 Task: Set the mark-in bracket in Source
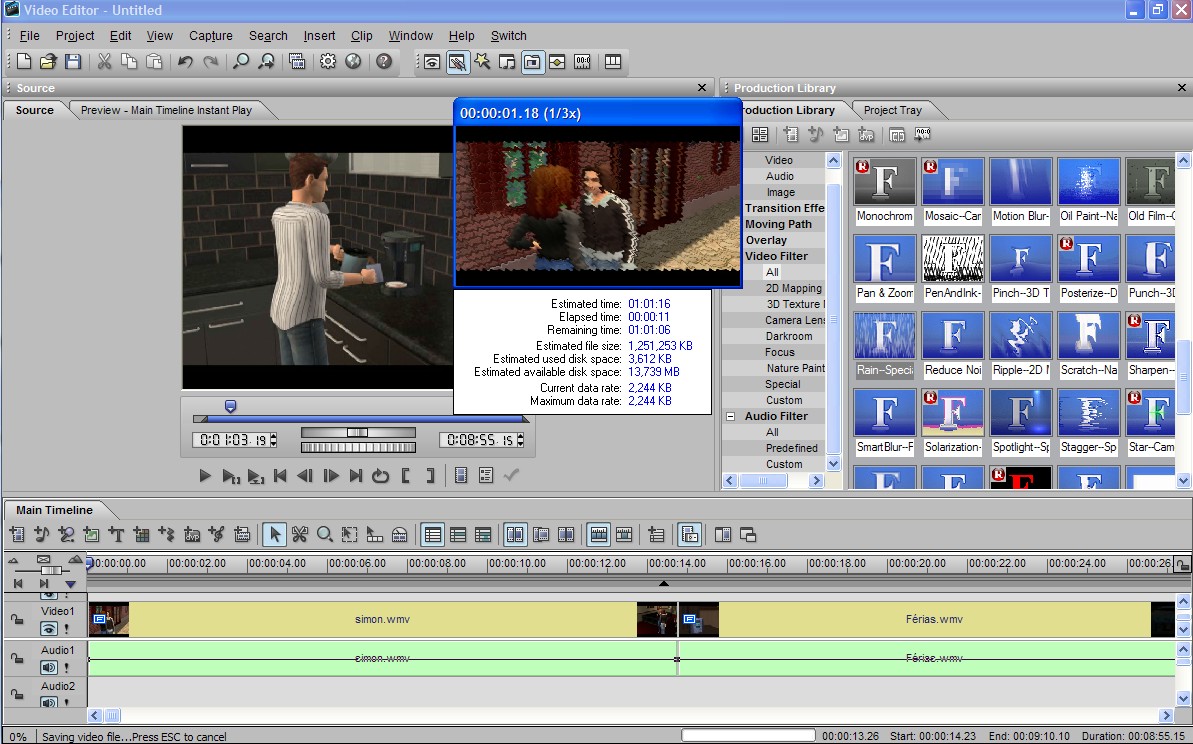click(406, 475)
